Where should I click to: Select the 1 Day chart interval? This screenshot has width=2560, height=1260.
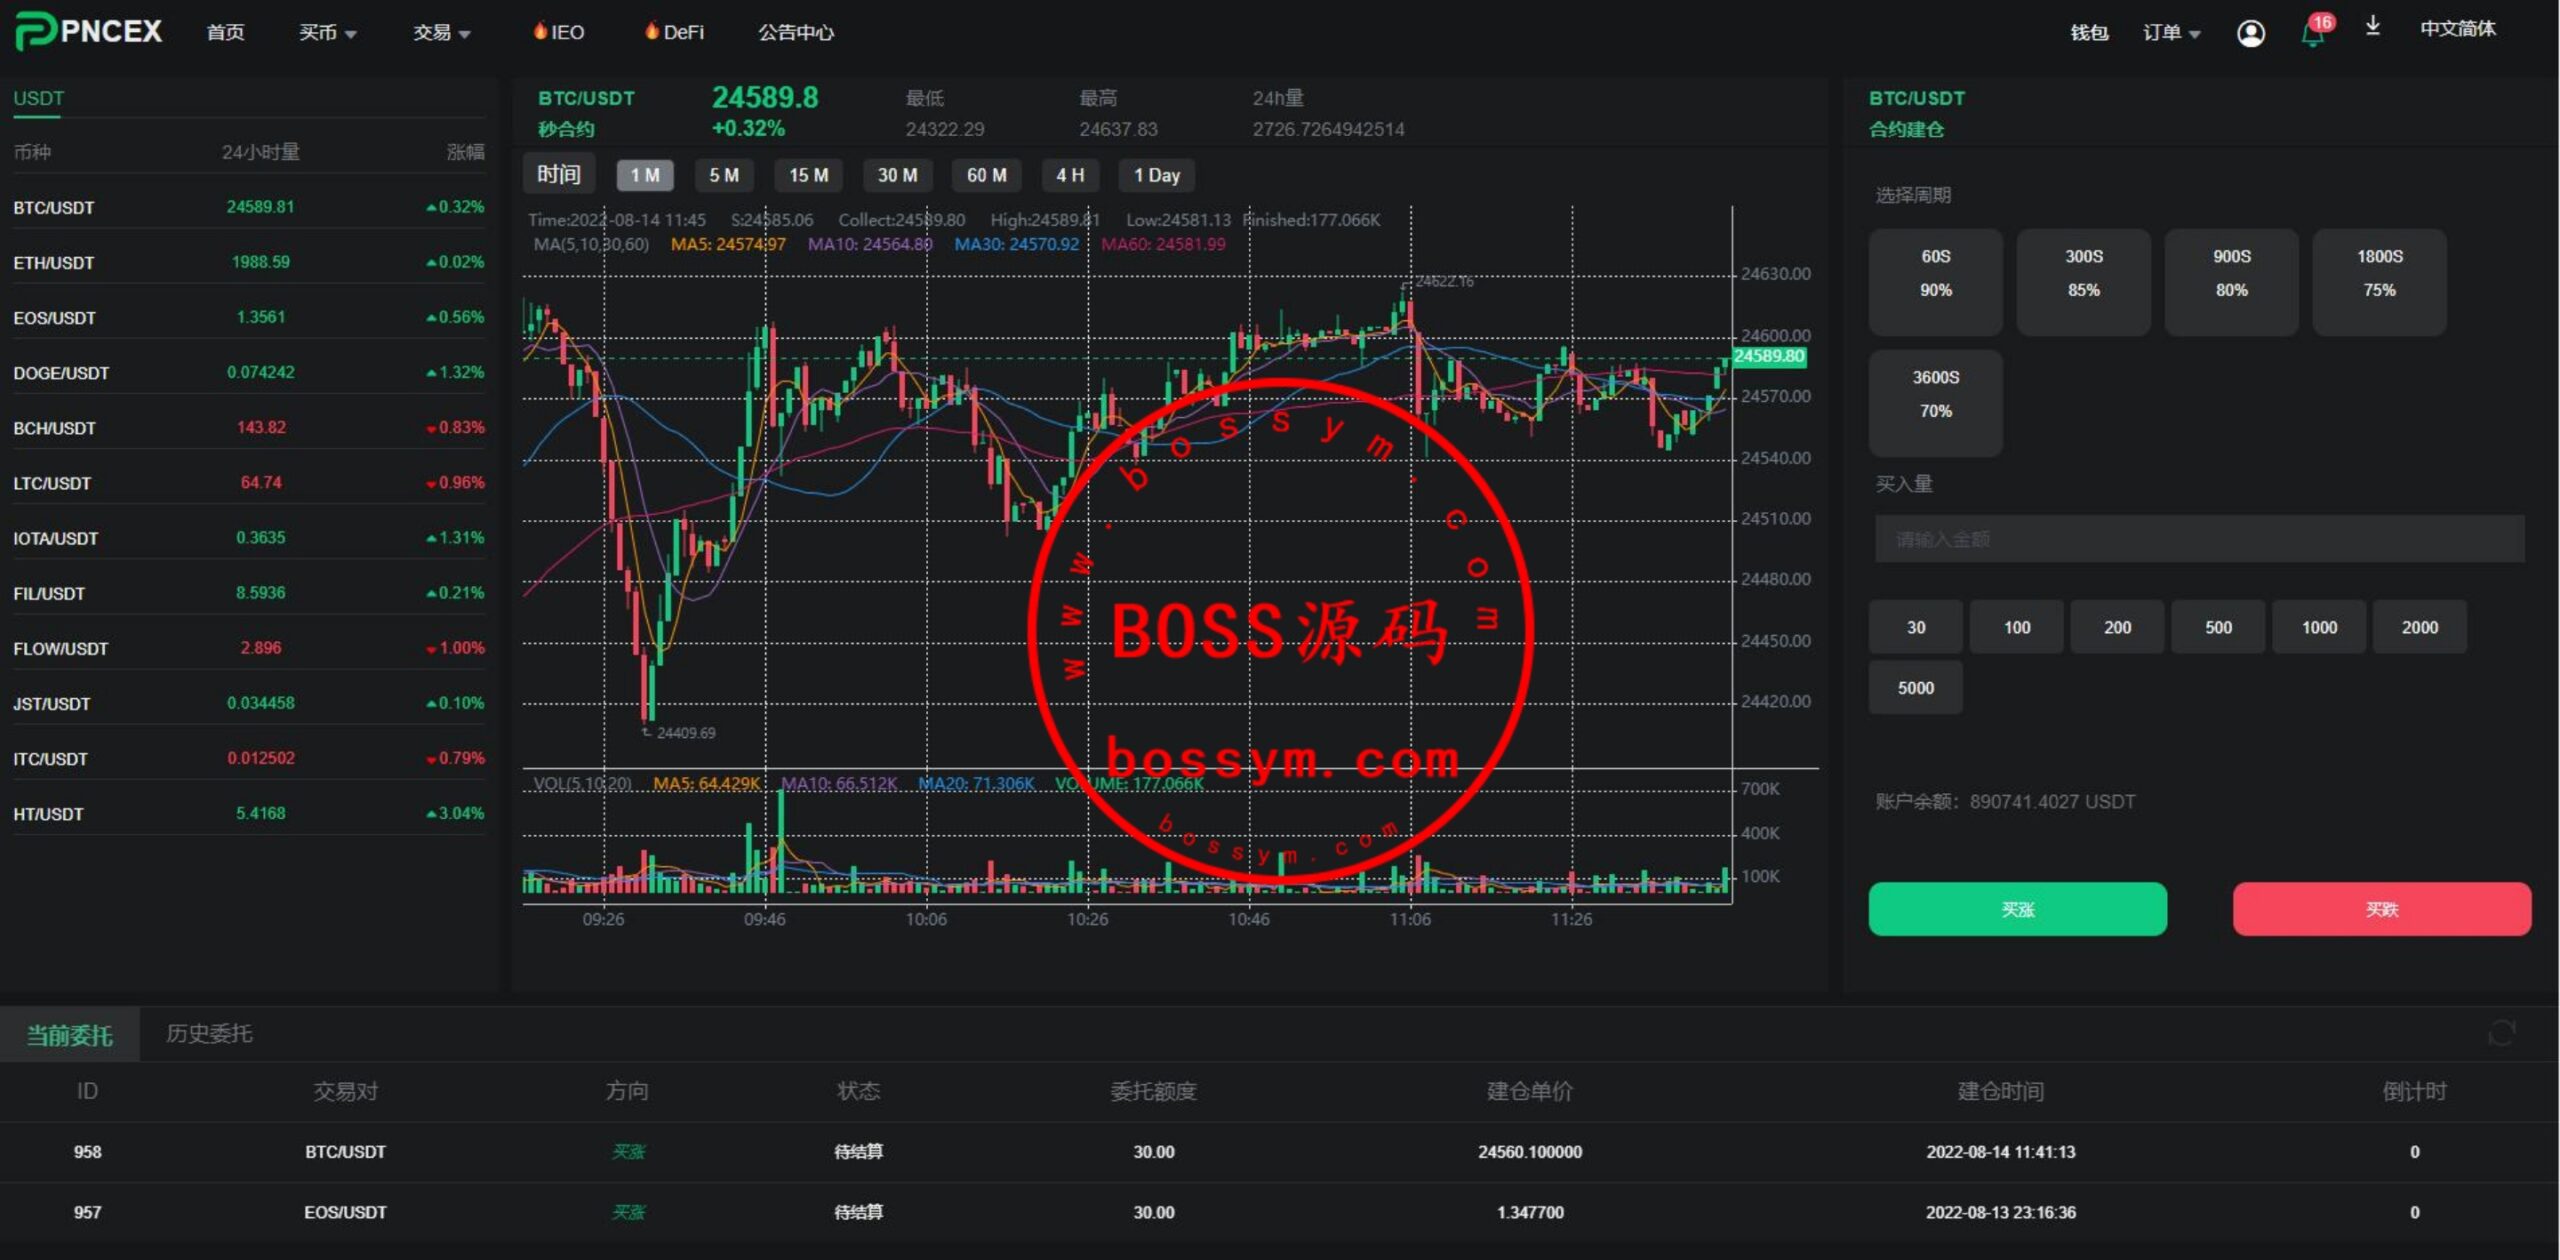[1157, 175]
